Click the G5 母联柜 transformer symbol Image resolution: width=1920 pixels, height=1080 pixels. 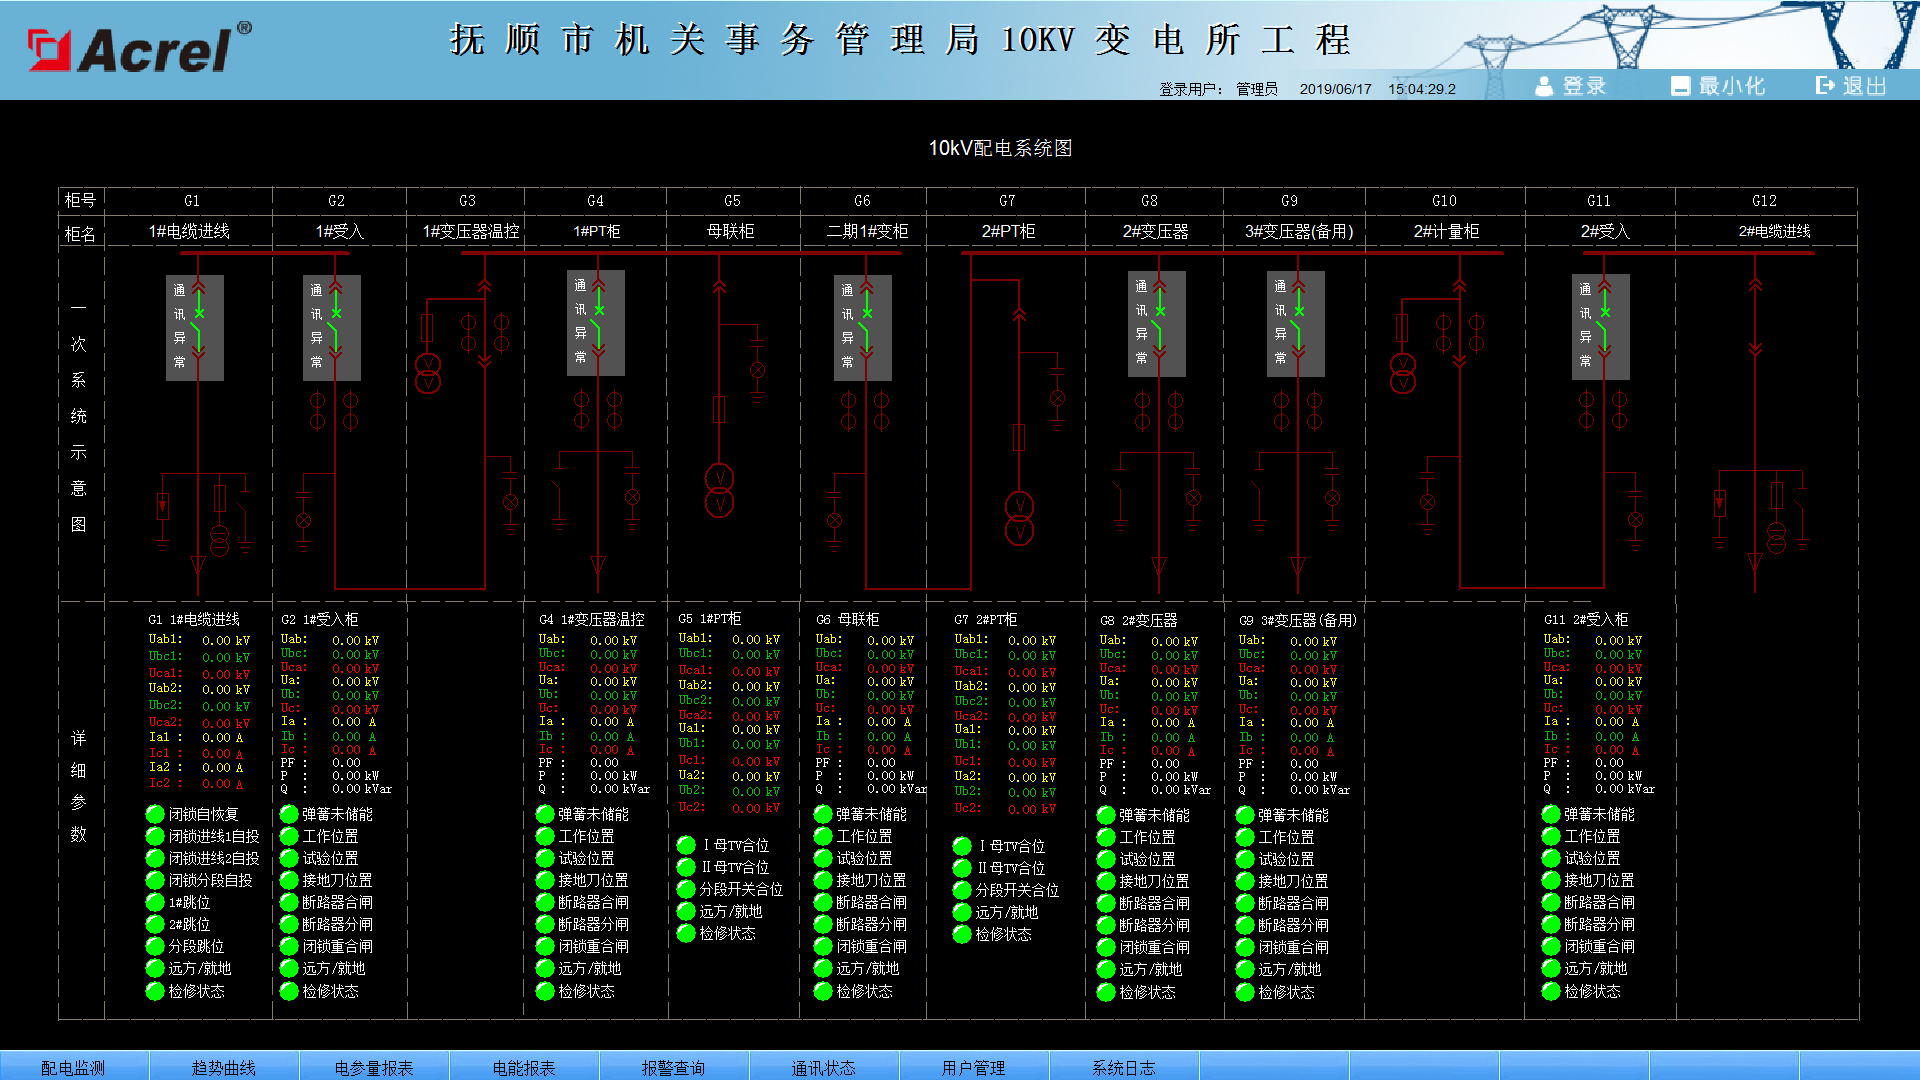(719, 489)
